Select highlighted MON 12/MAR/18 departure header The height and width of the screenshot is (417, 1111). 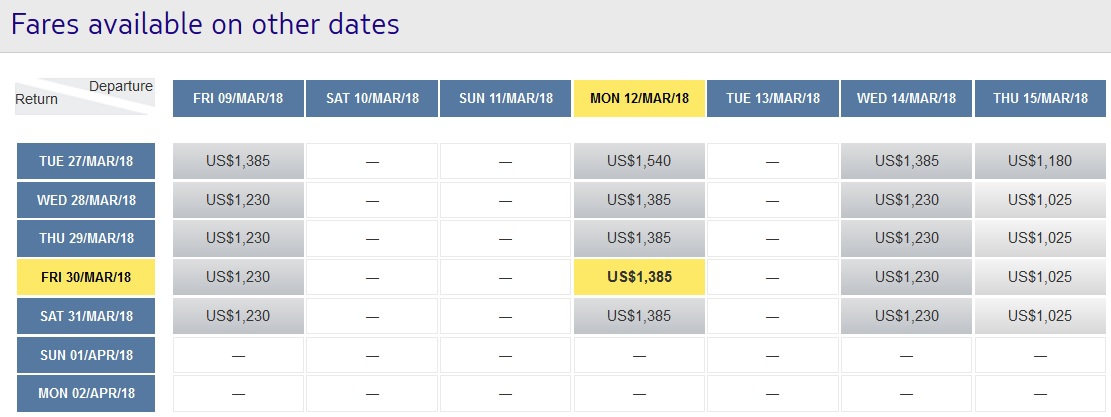[x=639, y=98]
